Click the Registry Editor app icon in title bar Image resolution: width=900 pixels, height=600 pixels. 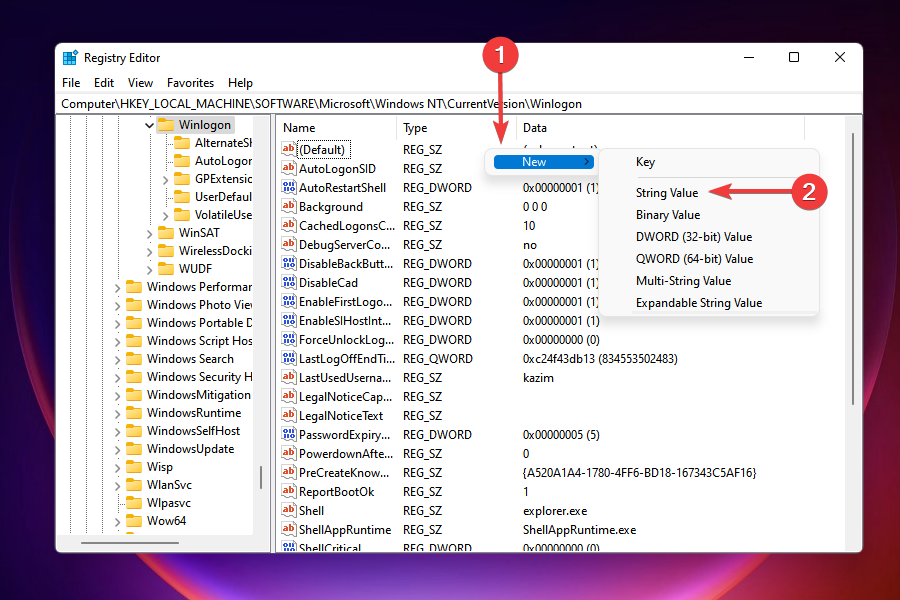(70, 58)
